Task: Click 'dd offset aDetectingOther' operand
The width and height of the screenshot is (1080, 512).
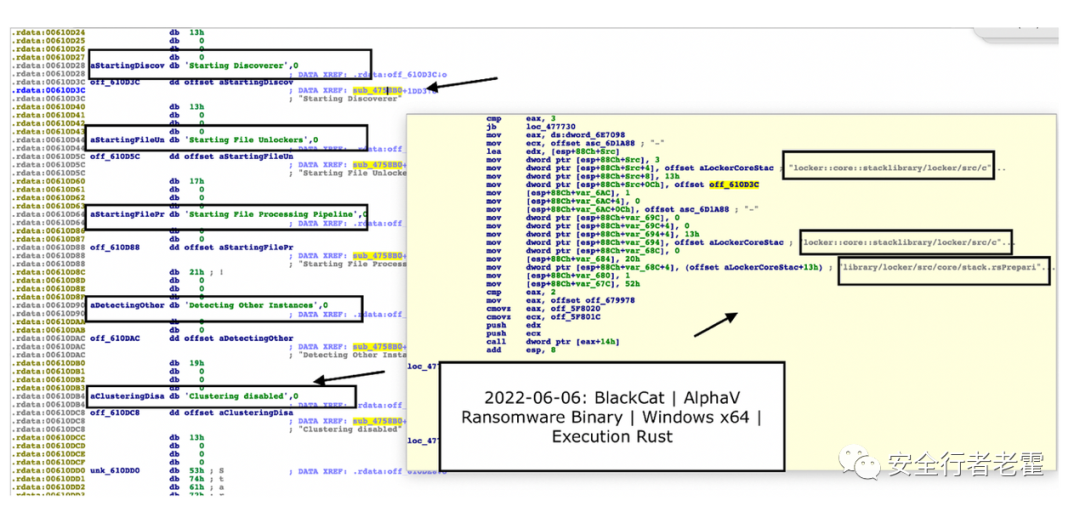Action: 231,338
